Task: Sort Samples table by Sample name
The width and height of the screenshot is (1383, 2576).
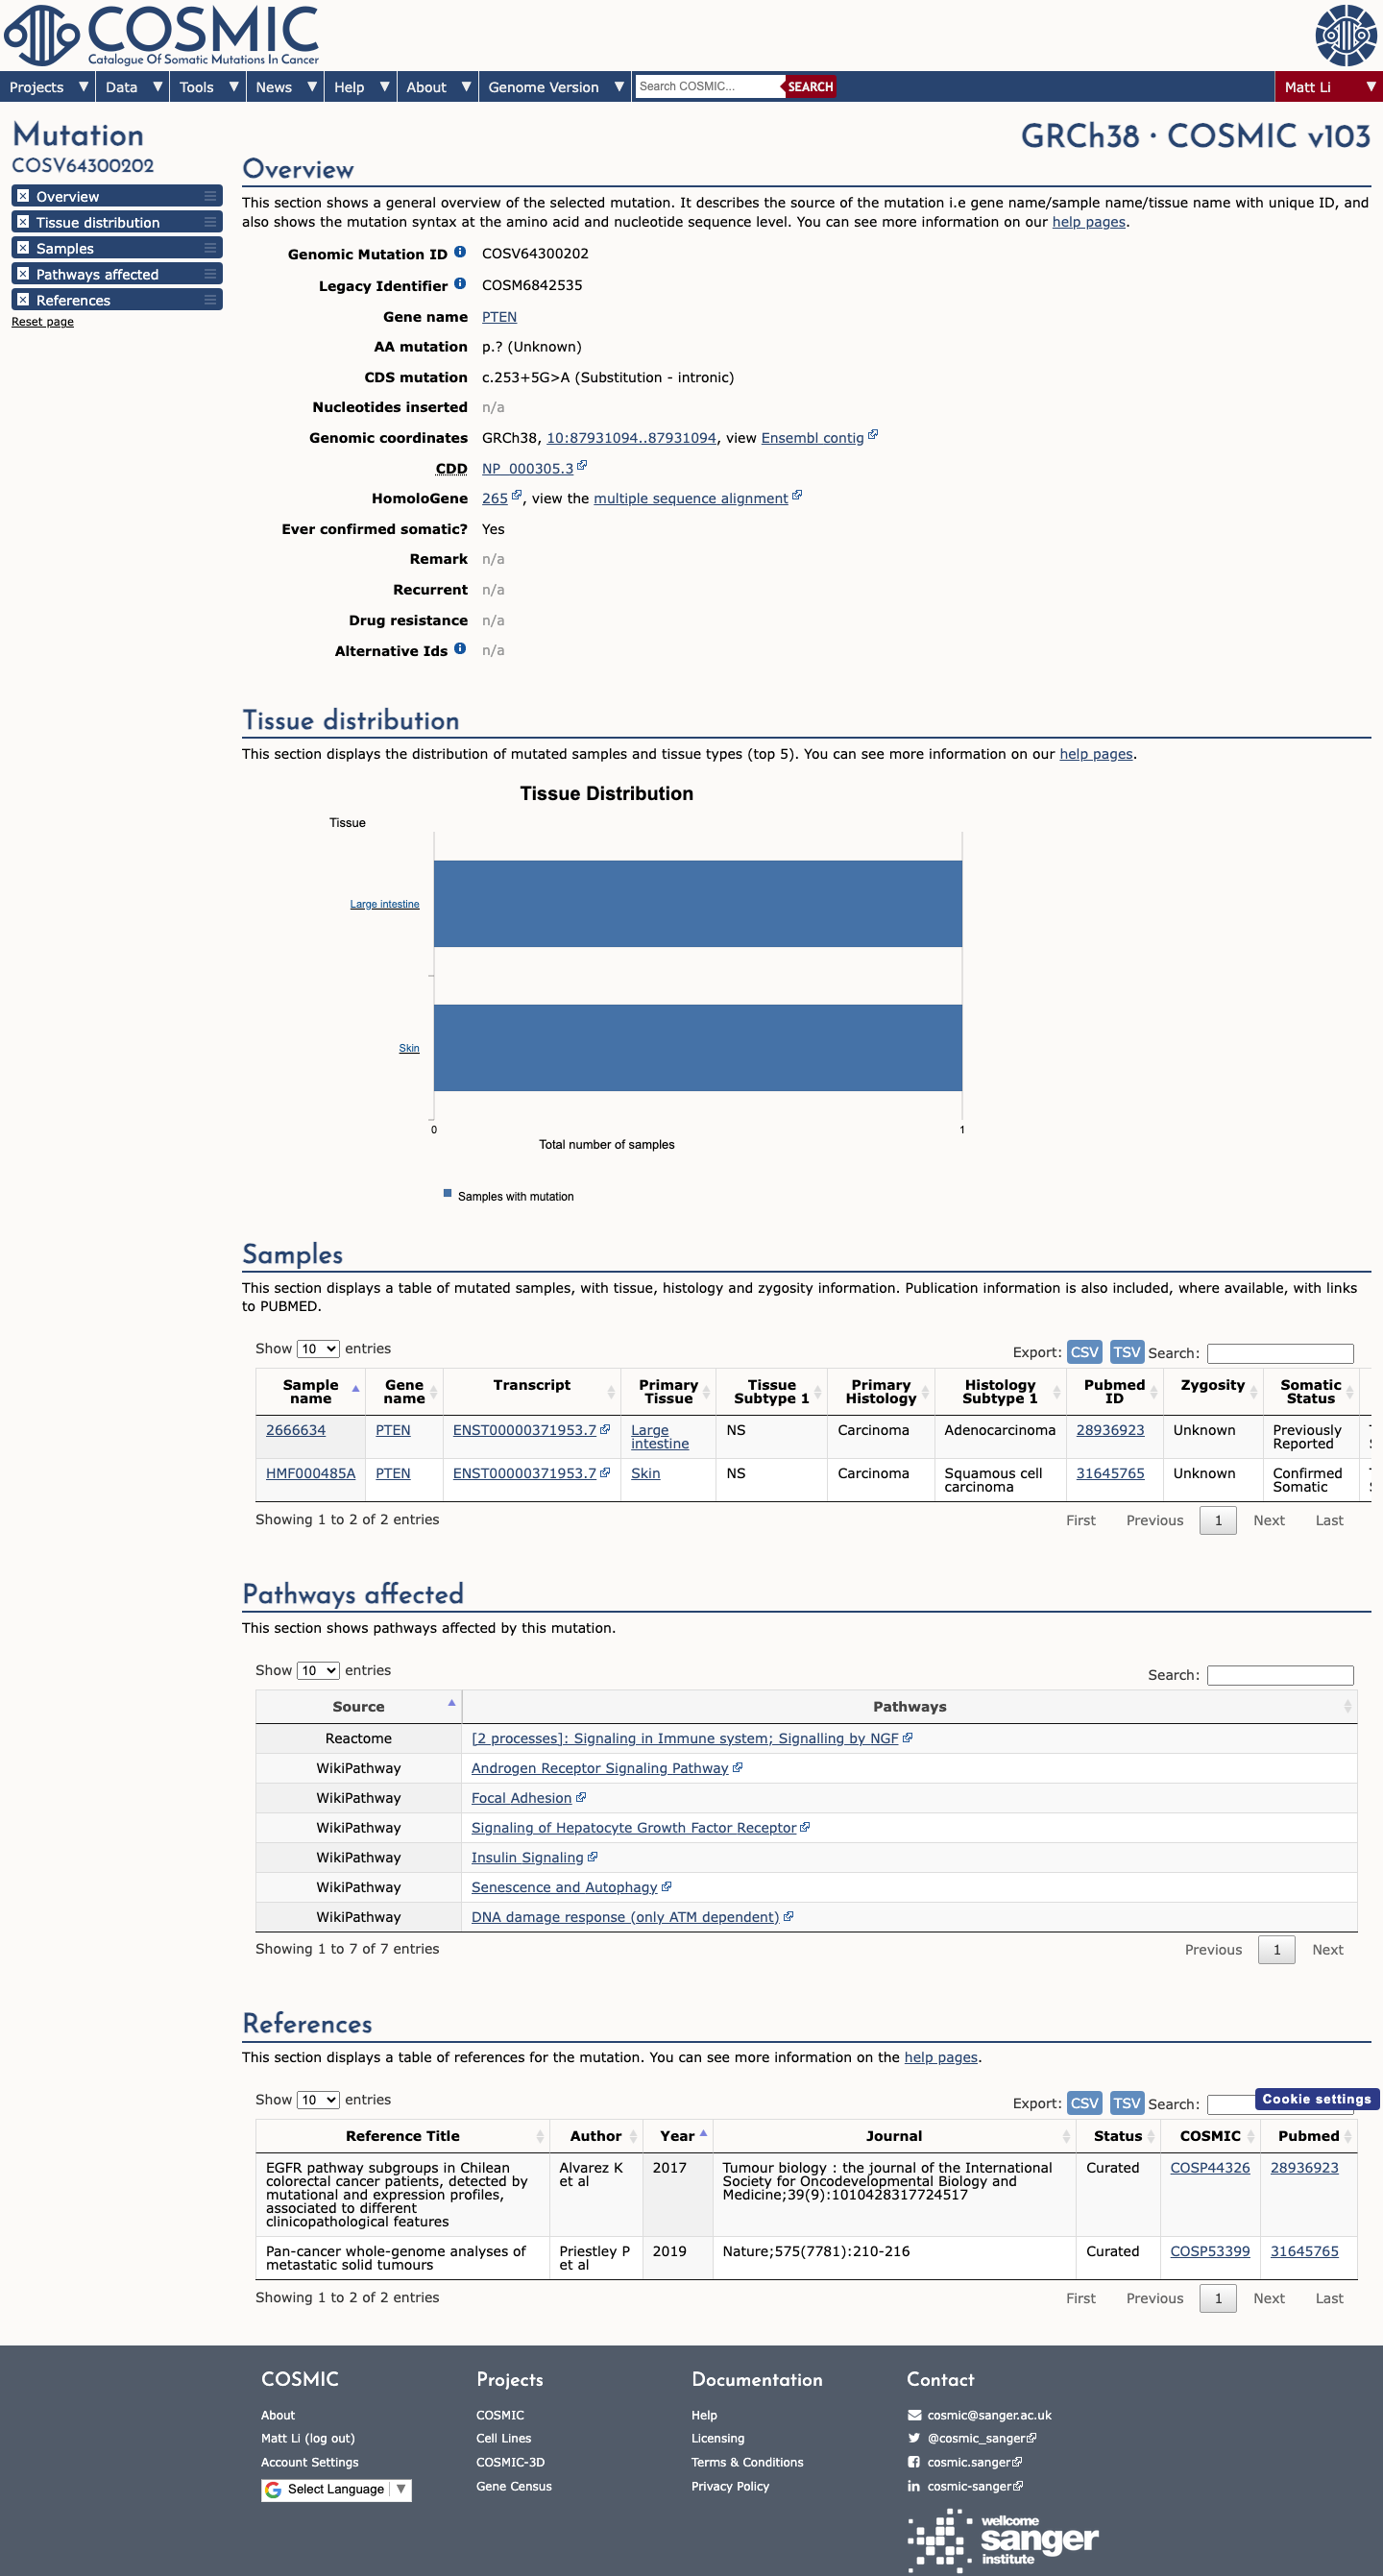Action: 310,1391
